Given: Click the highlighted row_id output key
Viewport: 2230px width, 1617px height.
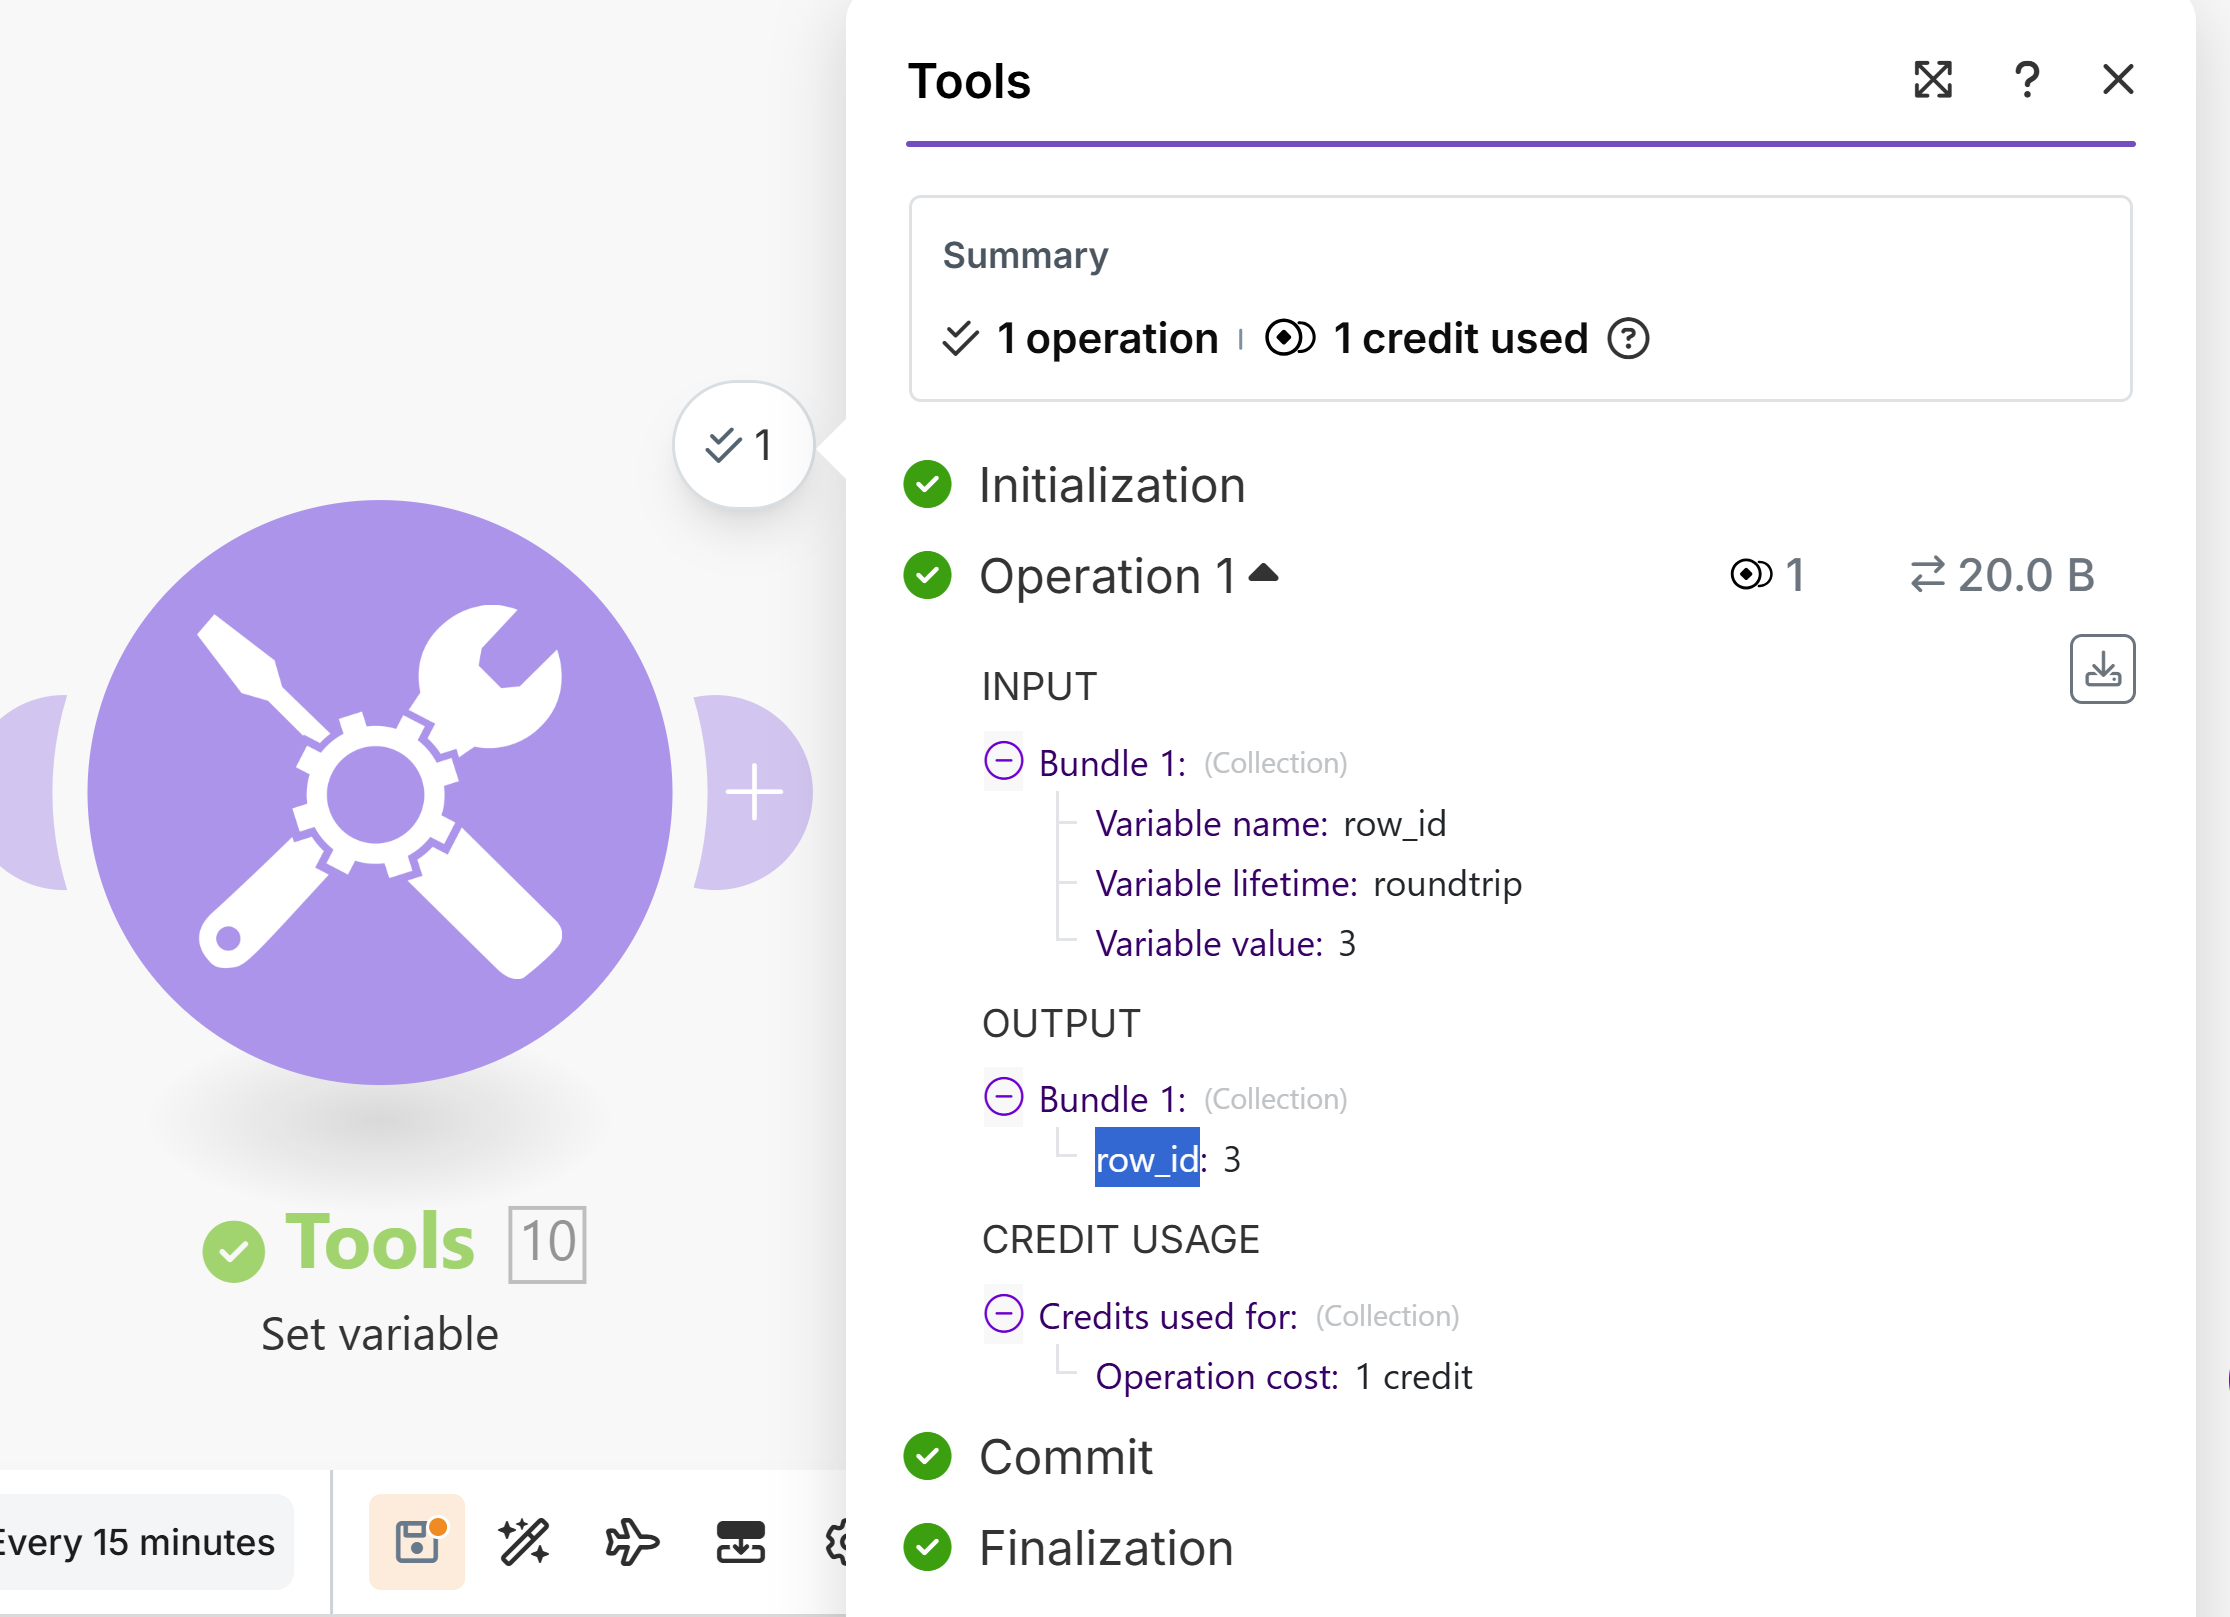Looking at the screenshot, I should coord(1147,1159).
